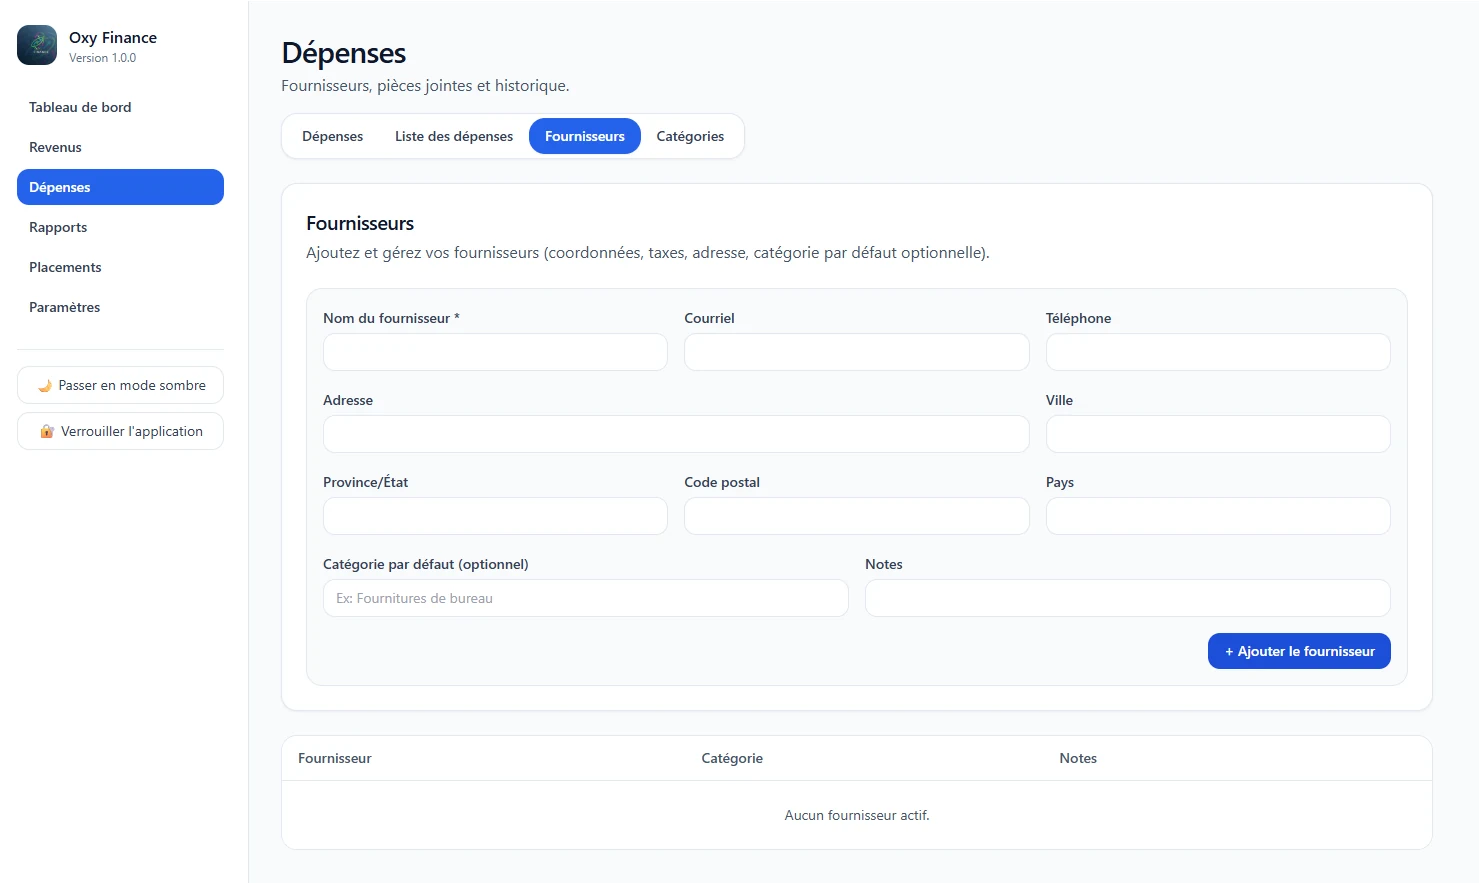Viewport: 1479px width, 883px height.
Task: Open the Catégorie par défaut combo field
Action: [x=585, y=598]
